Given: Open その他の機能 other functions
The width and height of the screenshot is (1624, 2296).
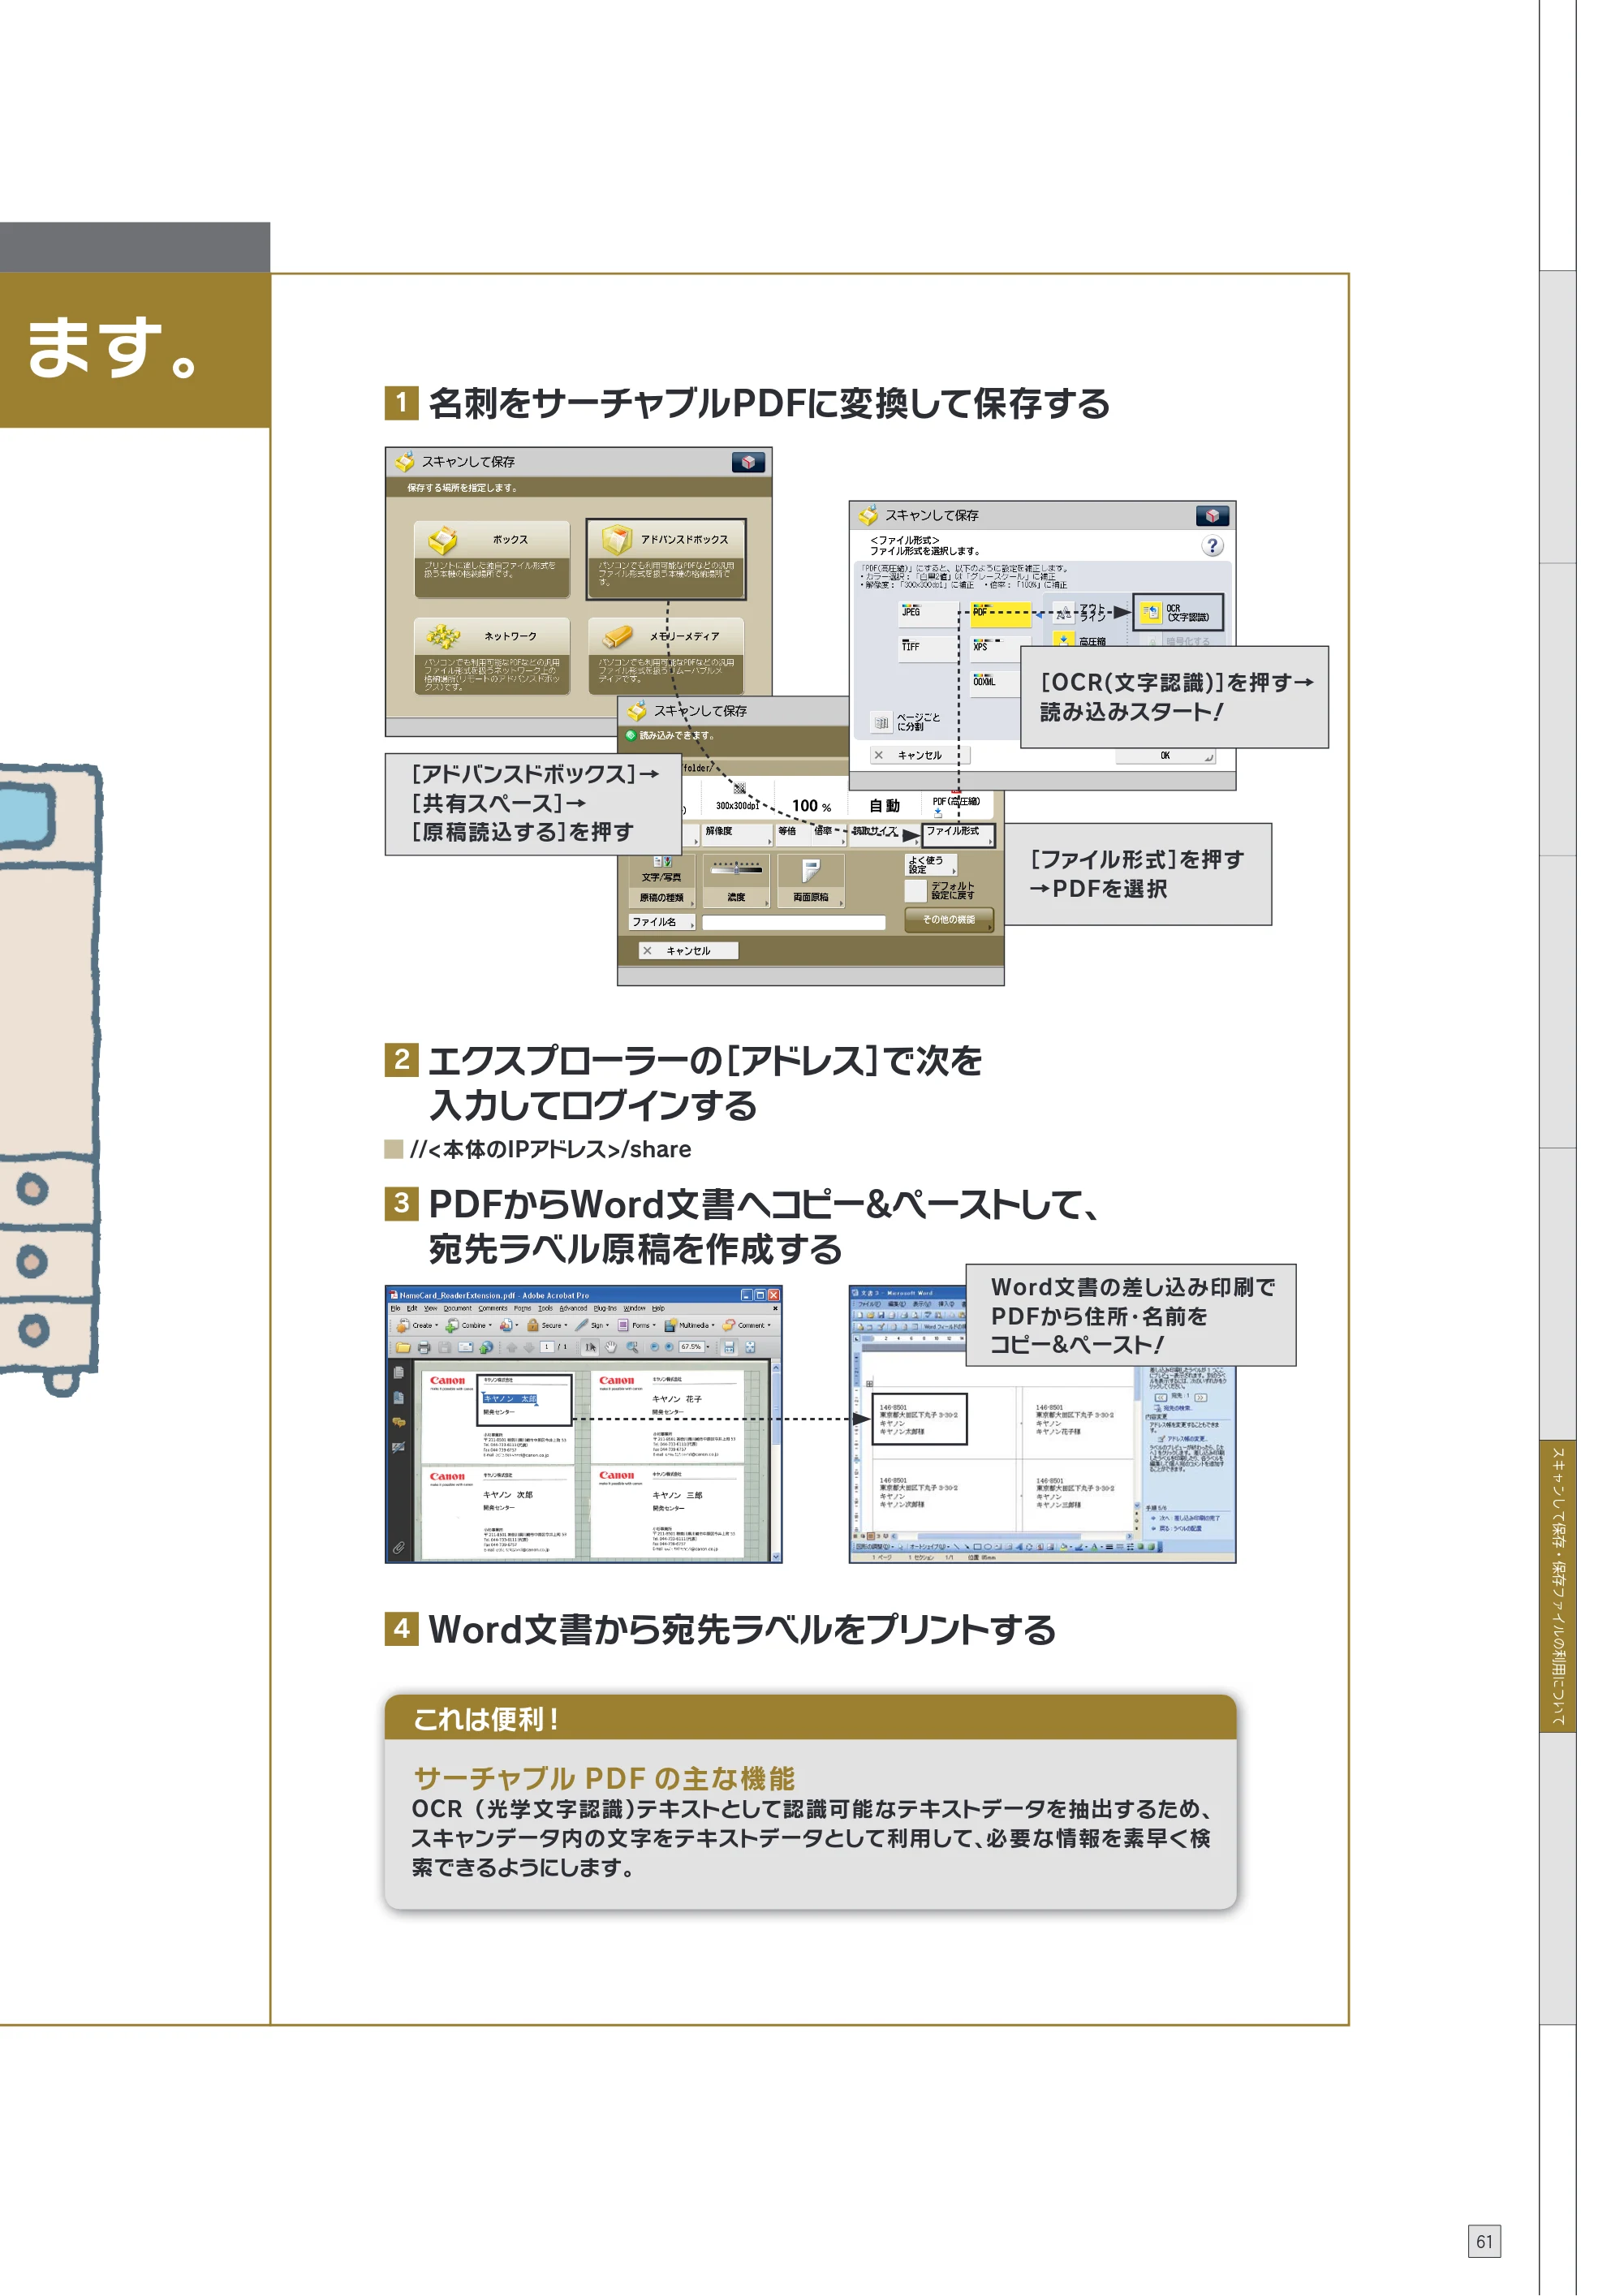Looking at the screenshot, I should (950, 920).
